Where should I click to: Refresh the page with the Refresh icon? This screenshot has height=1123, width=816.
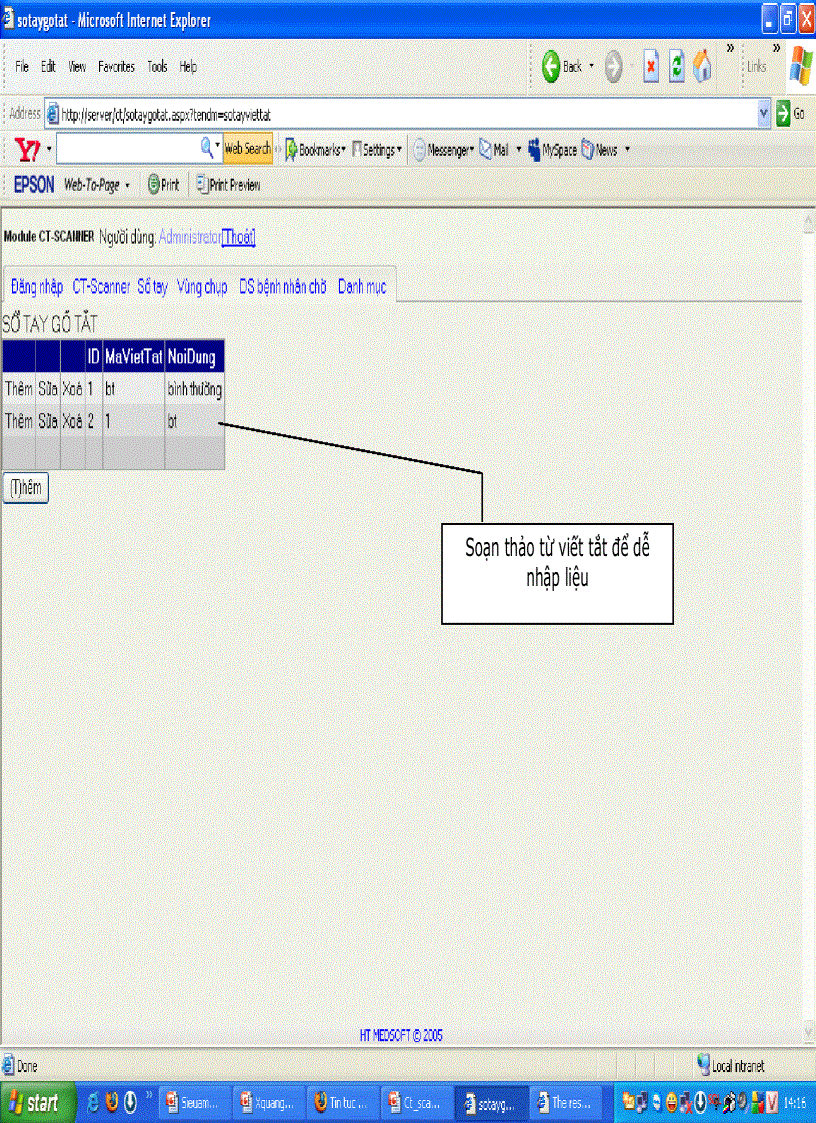coord(677,67)
